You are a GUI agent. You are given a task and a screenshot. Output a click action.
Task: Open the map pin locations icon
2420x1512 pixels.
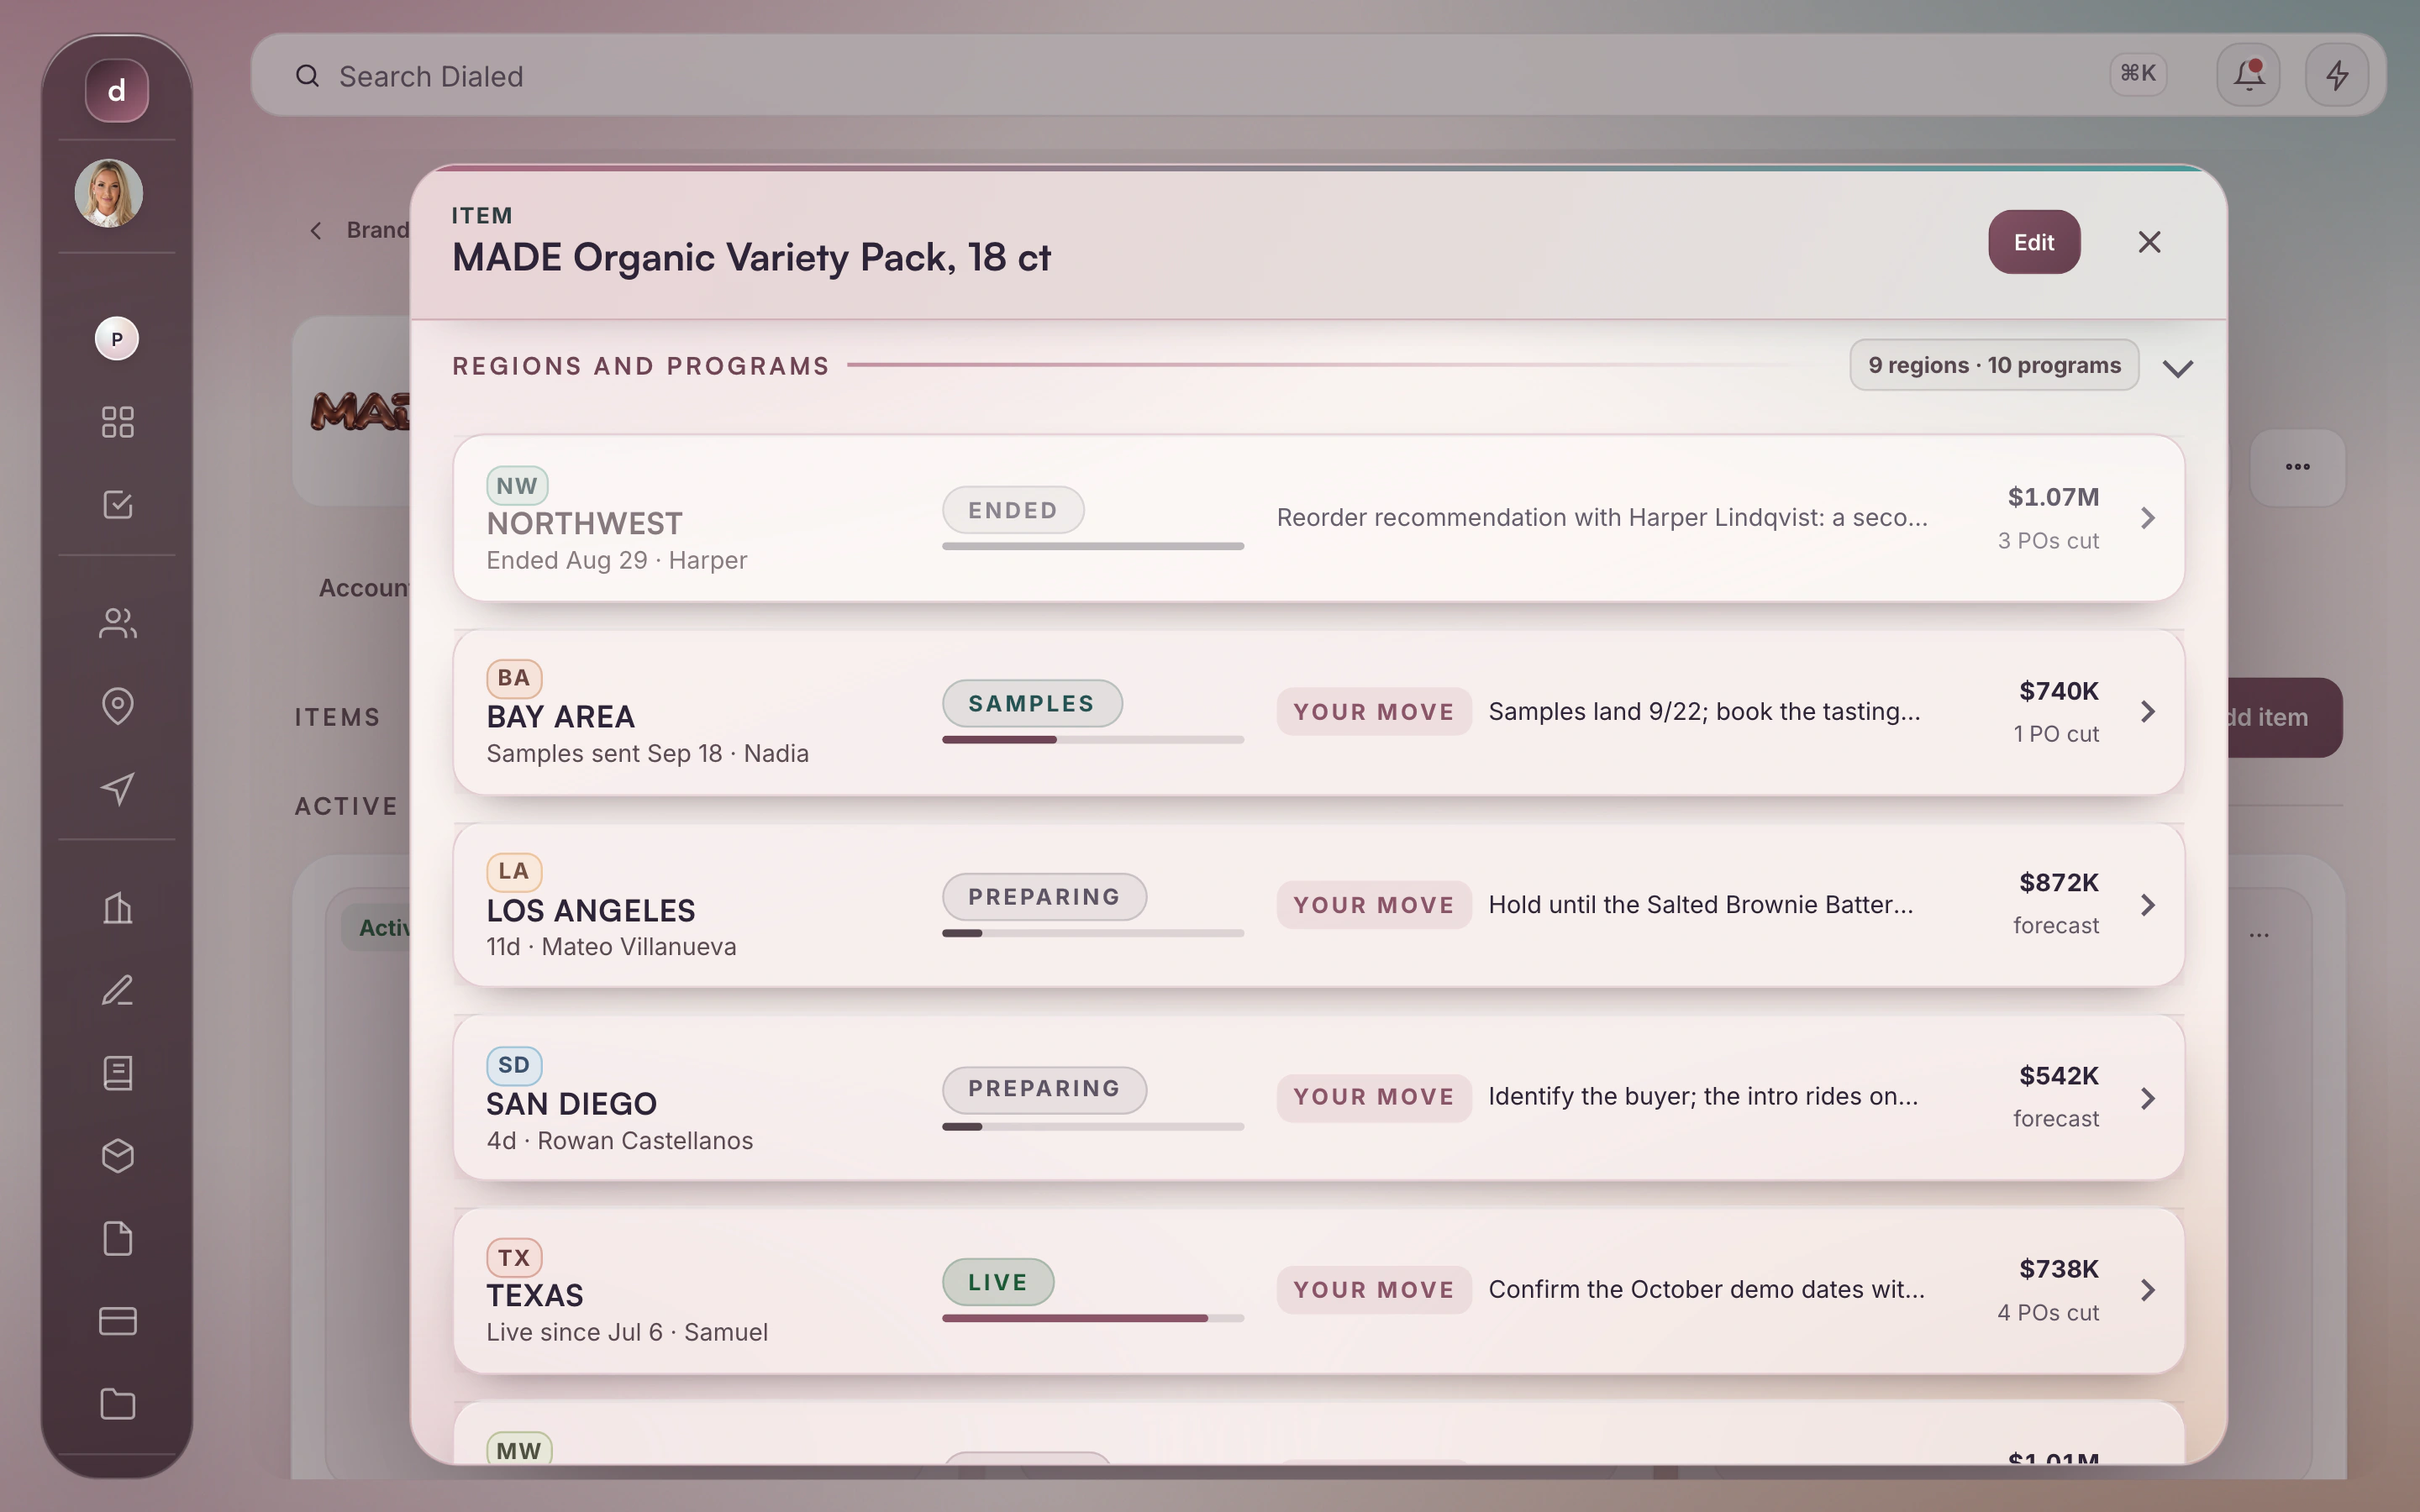tap(118, 706)
